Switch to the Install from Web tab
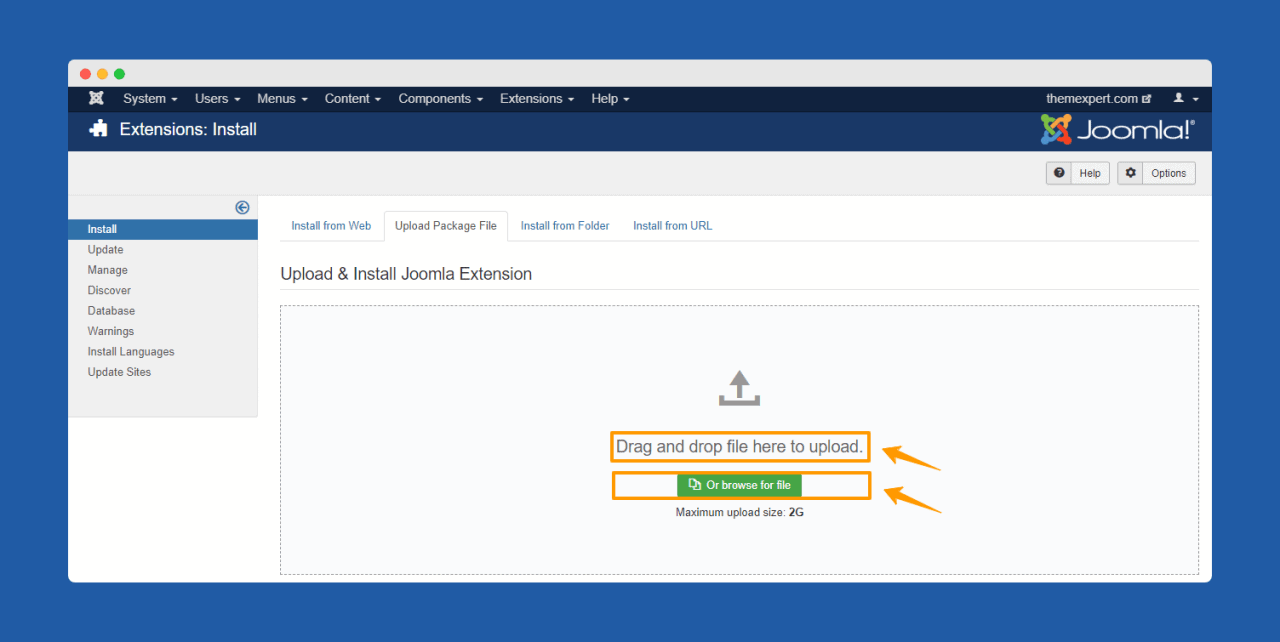The image size is (1280, 642). (331, 226)
